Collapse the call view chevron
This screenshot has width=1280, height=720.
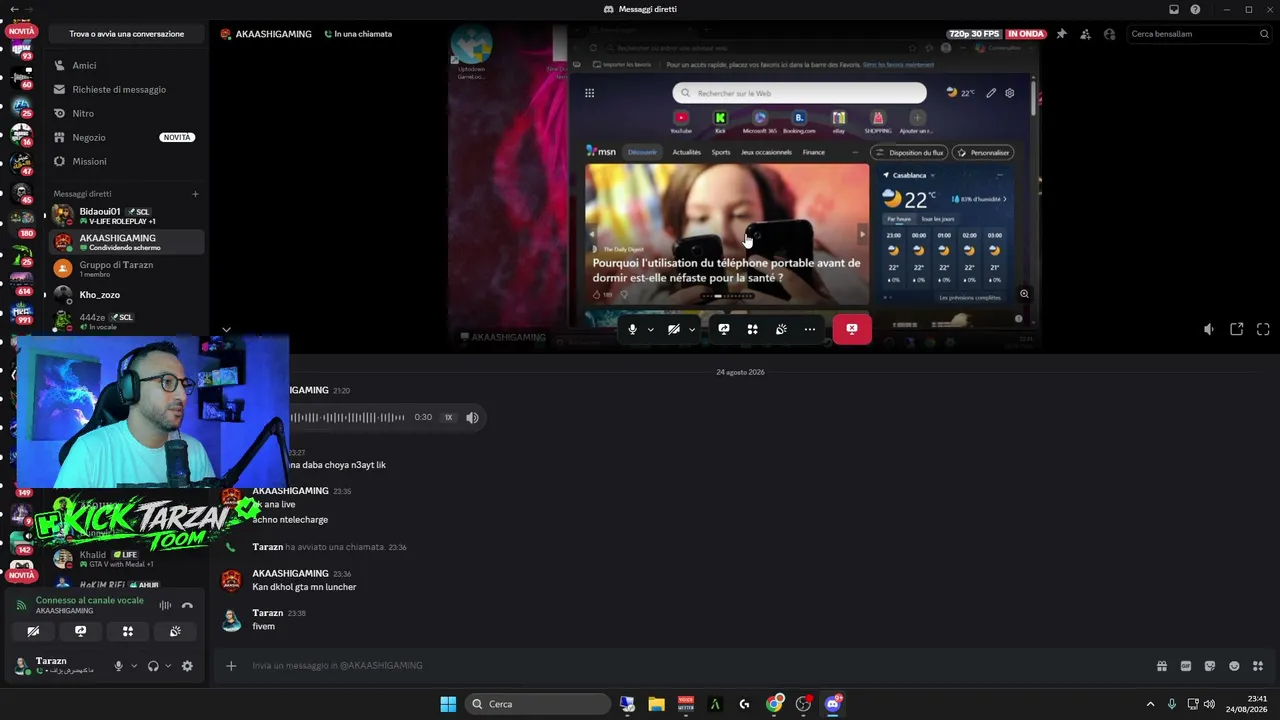(226, 329)
